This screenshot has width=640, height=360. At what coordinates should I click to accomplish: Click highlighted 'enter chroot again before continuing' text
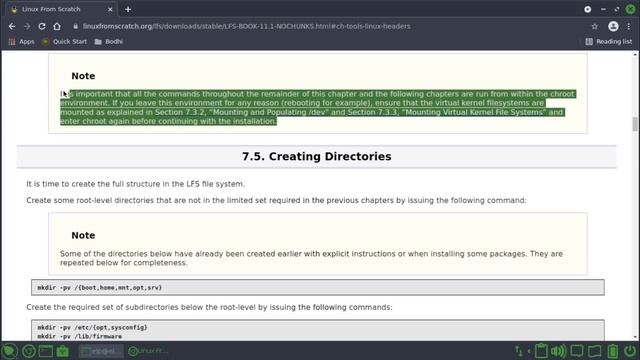[168, 121]
